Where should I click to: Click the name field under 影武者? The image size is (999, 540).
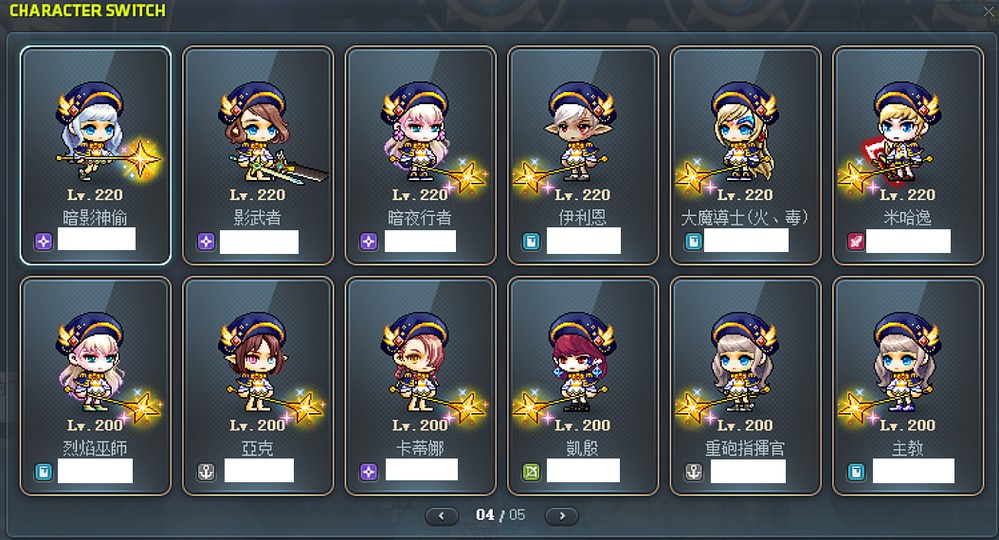(x=259, y=242)
